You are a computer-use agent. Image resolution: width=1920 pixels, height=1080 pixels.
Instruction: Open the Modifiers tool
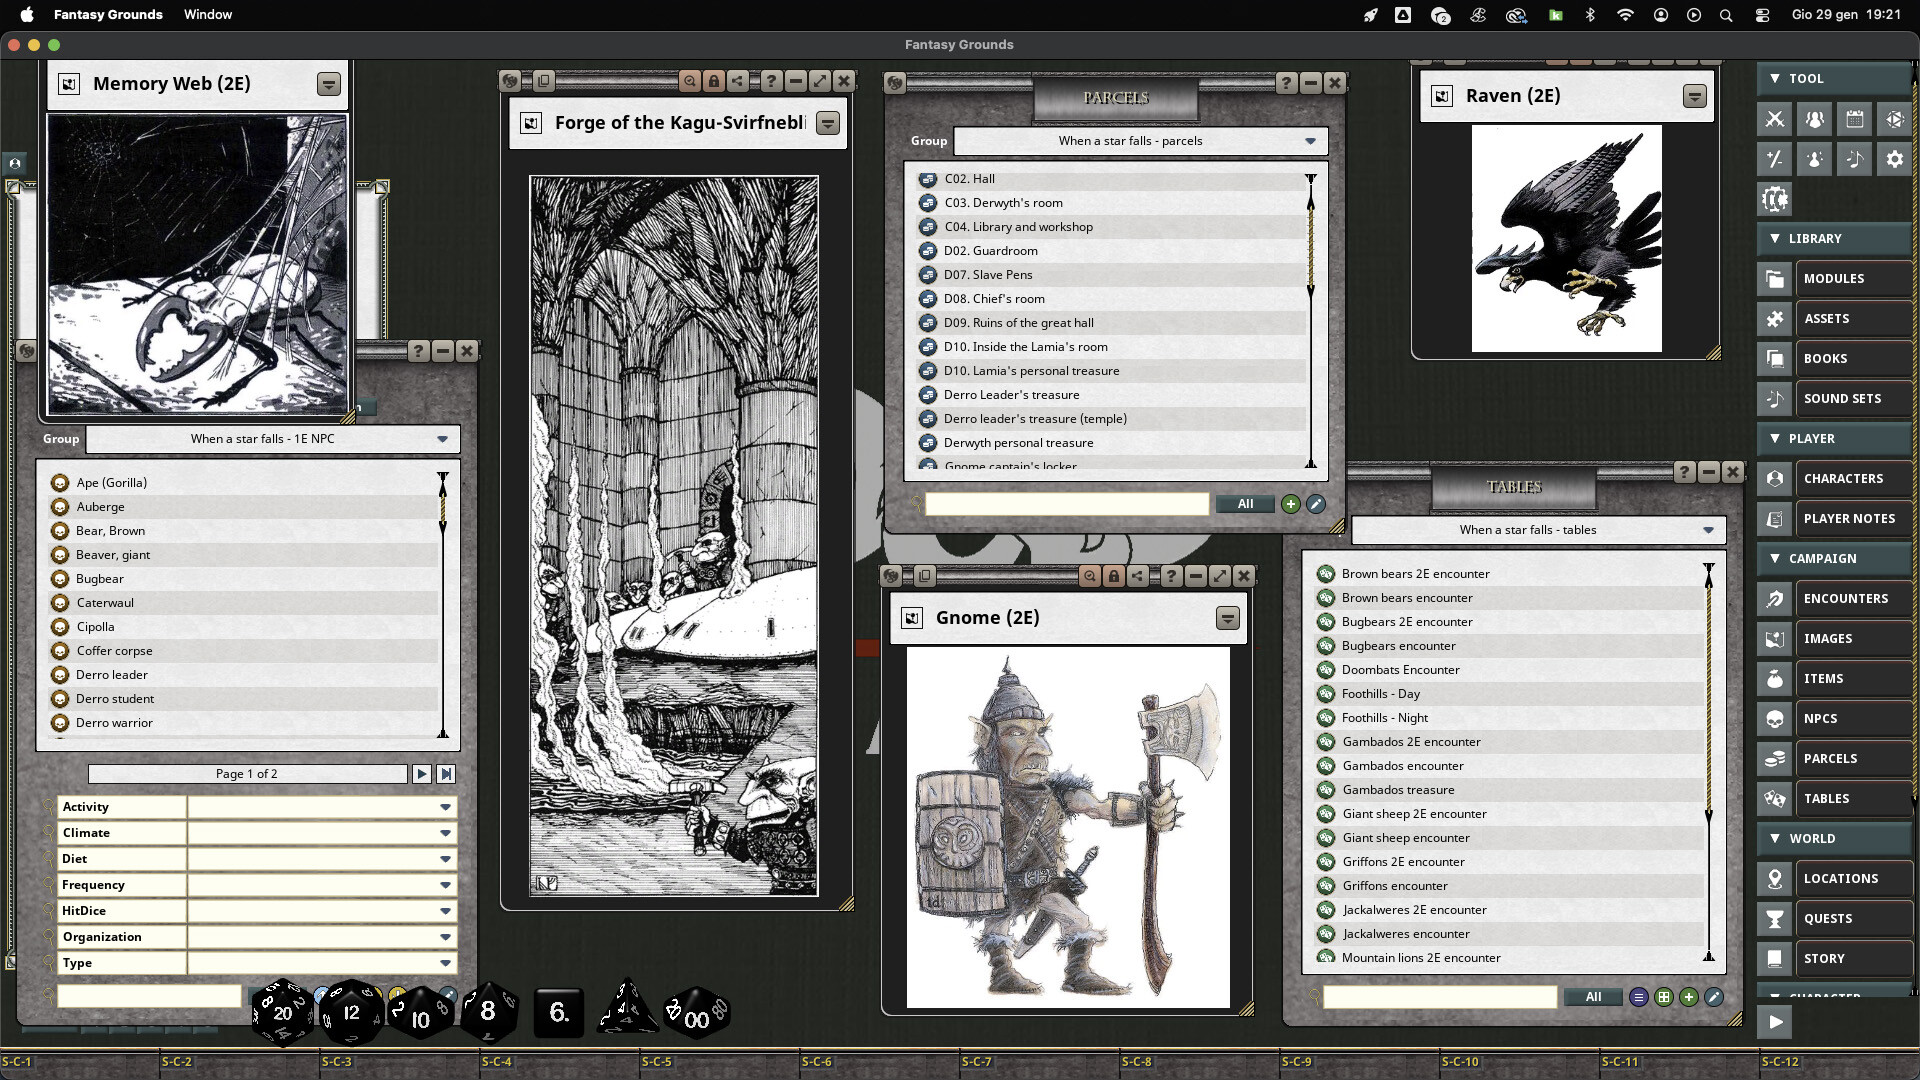[1775, 158]
